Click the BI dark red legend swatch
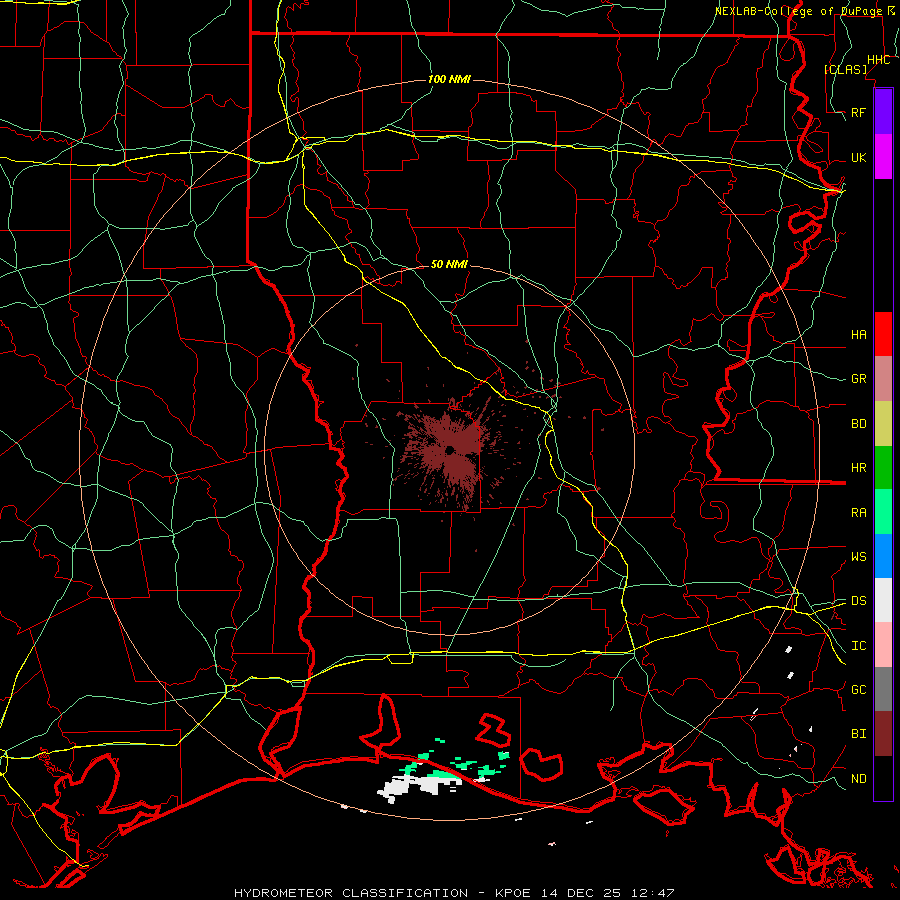Screen dimensions: 900x900 pyautogui.click(x=883, y=734)
